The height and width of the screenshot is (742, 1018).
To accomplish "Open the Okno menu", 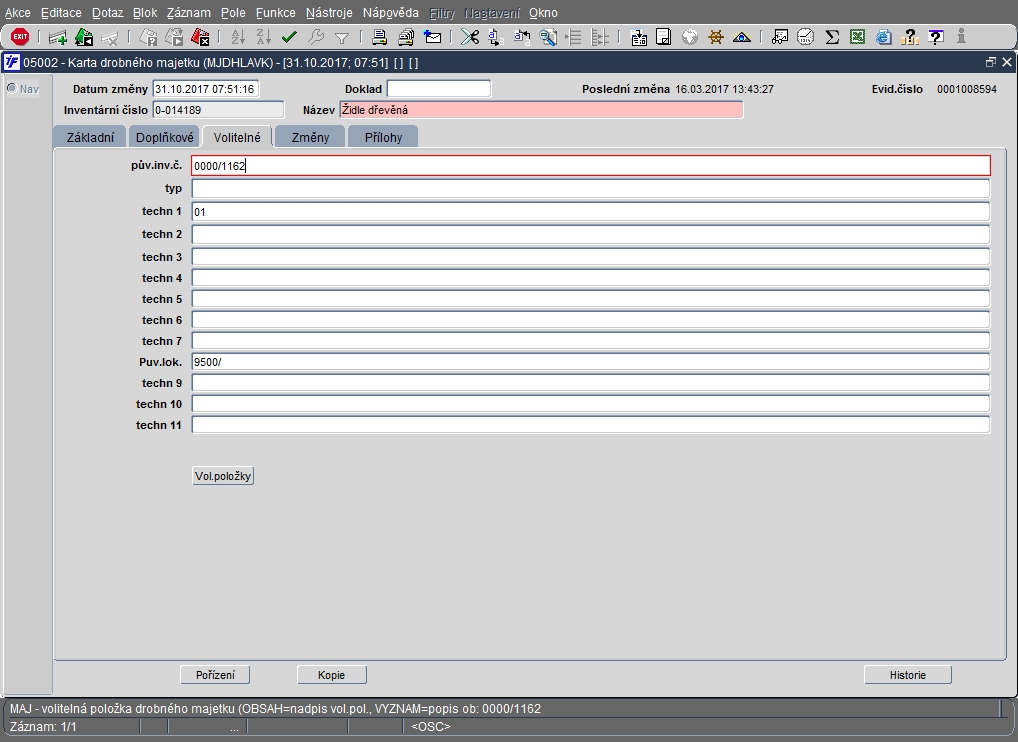I will coord(543,13).
